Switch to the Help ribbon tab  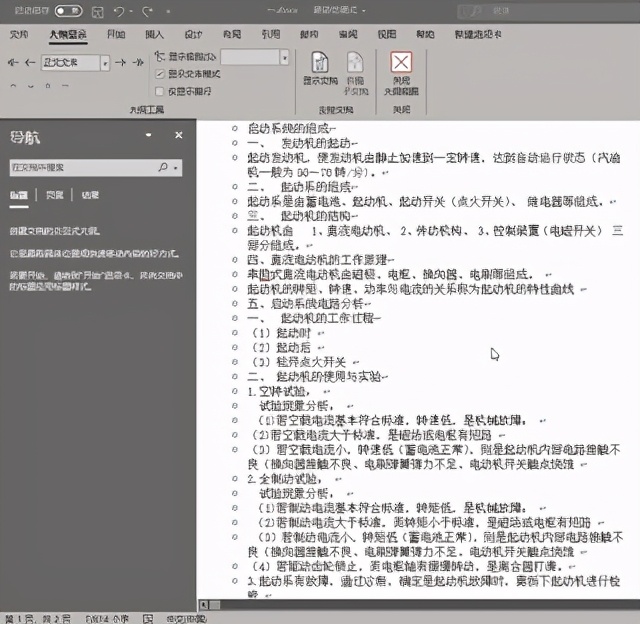click(x=425, y=34)
